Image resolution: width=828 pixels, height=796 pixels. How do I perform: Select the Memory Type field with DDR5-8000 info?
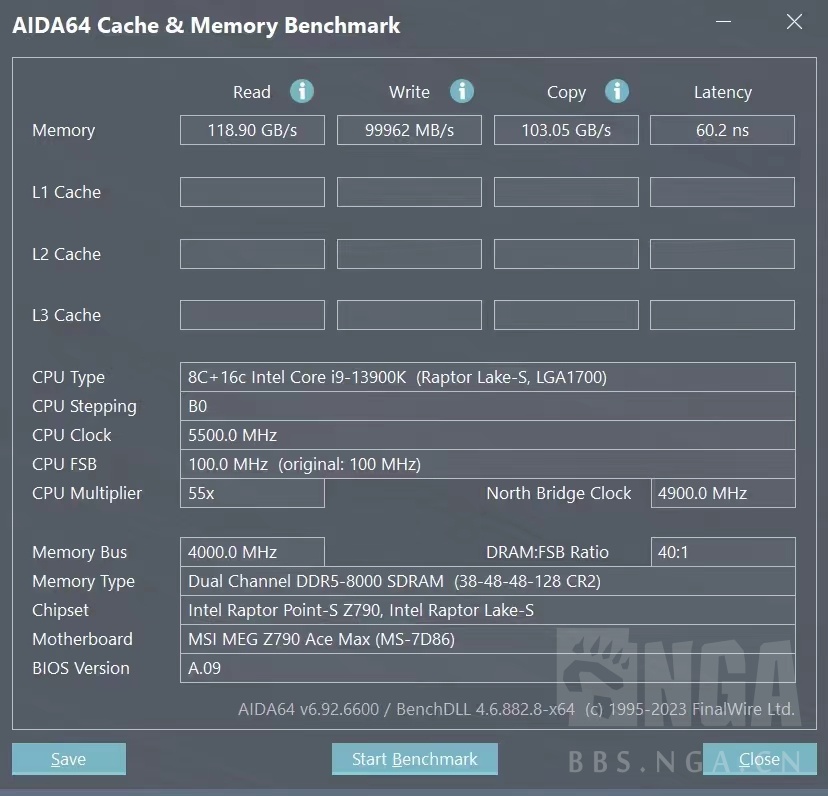pos(487,581)
